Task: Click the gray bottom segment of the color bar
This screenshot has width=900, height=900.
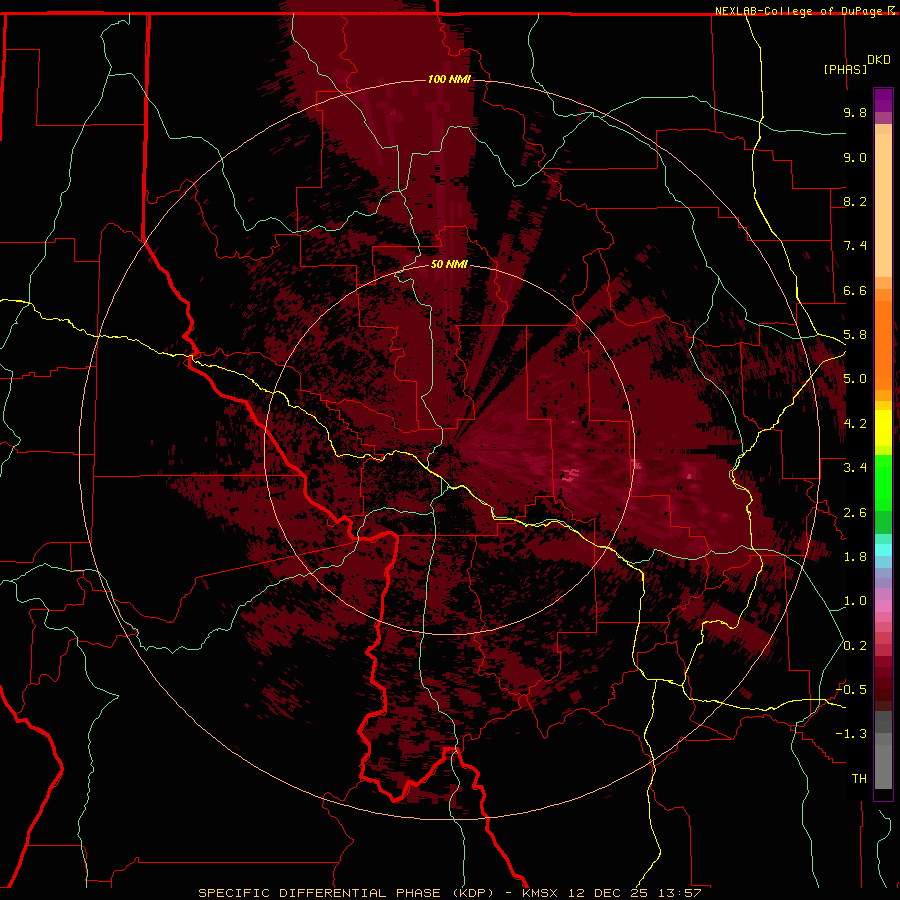Action: pos(883,761)
